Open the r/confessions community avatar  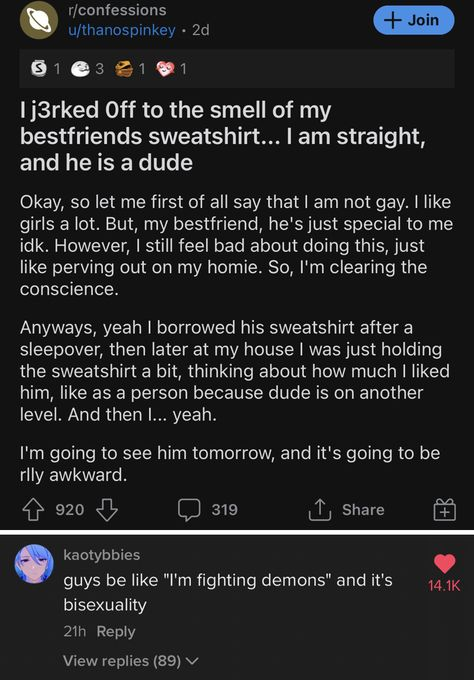tap(39, 20)
